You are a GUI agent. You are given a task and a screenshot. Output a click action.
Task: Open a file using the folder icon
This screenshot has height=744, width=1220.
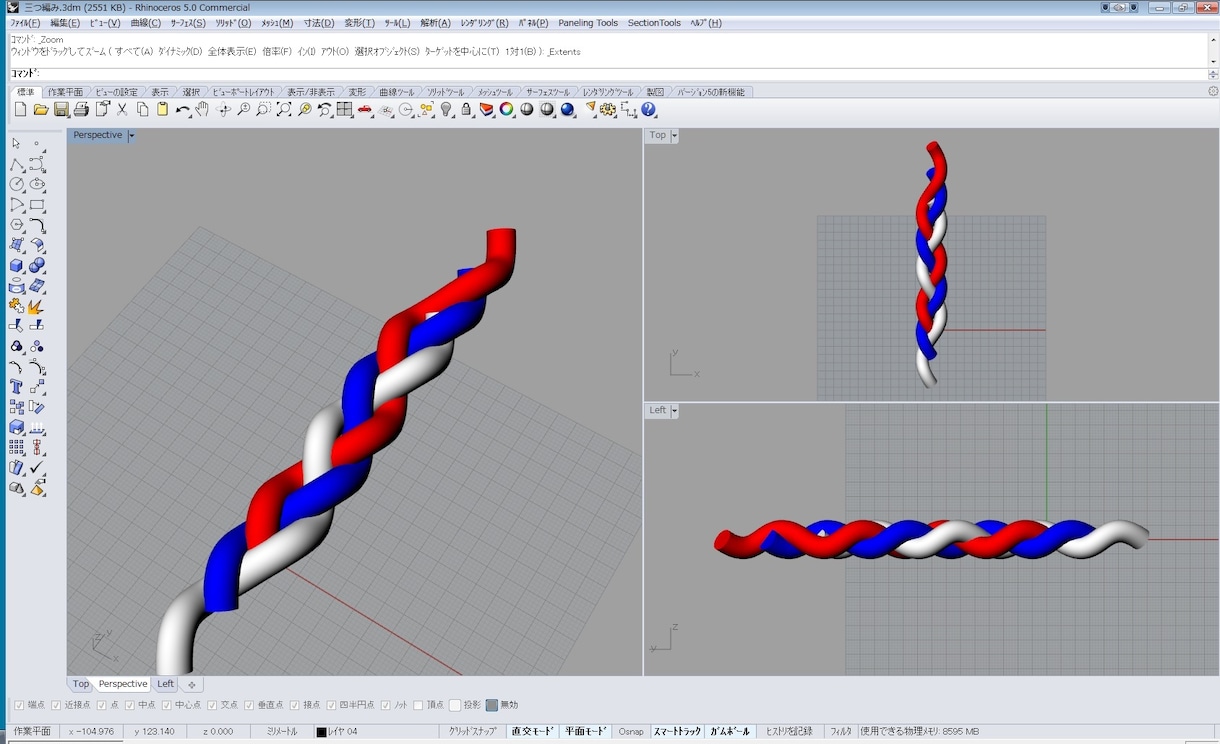tap(41, 110)
